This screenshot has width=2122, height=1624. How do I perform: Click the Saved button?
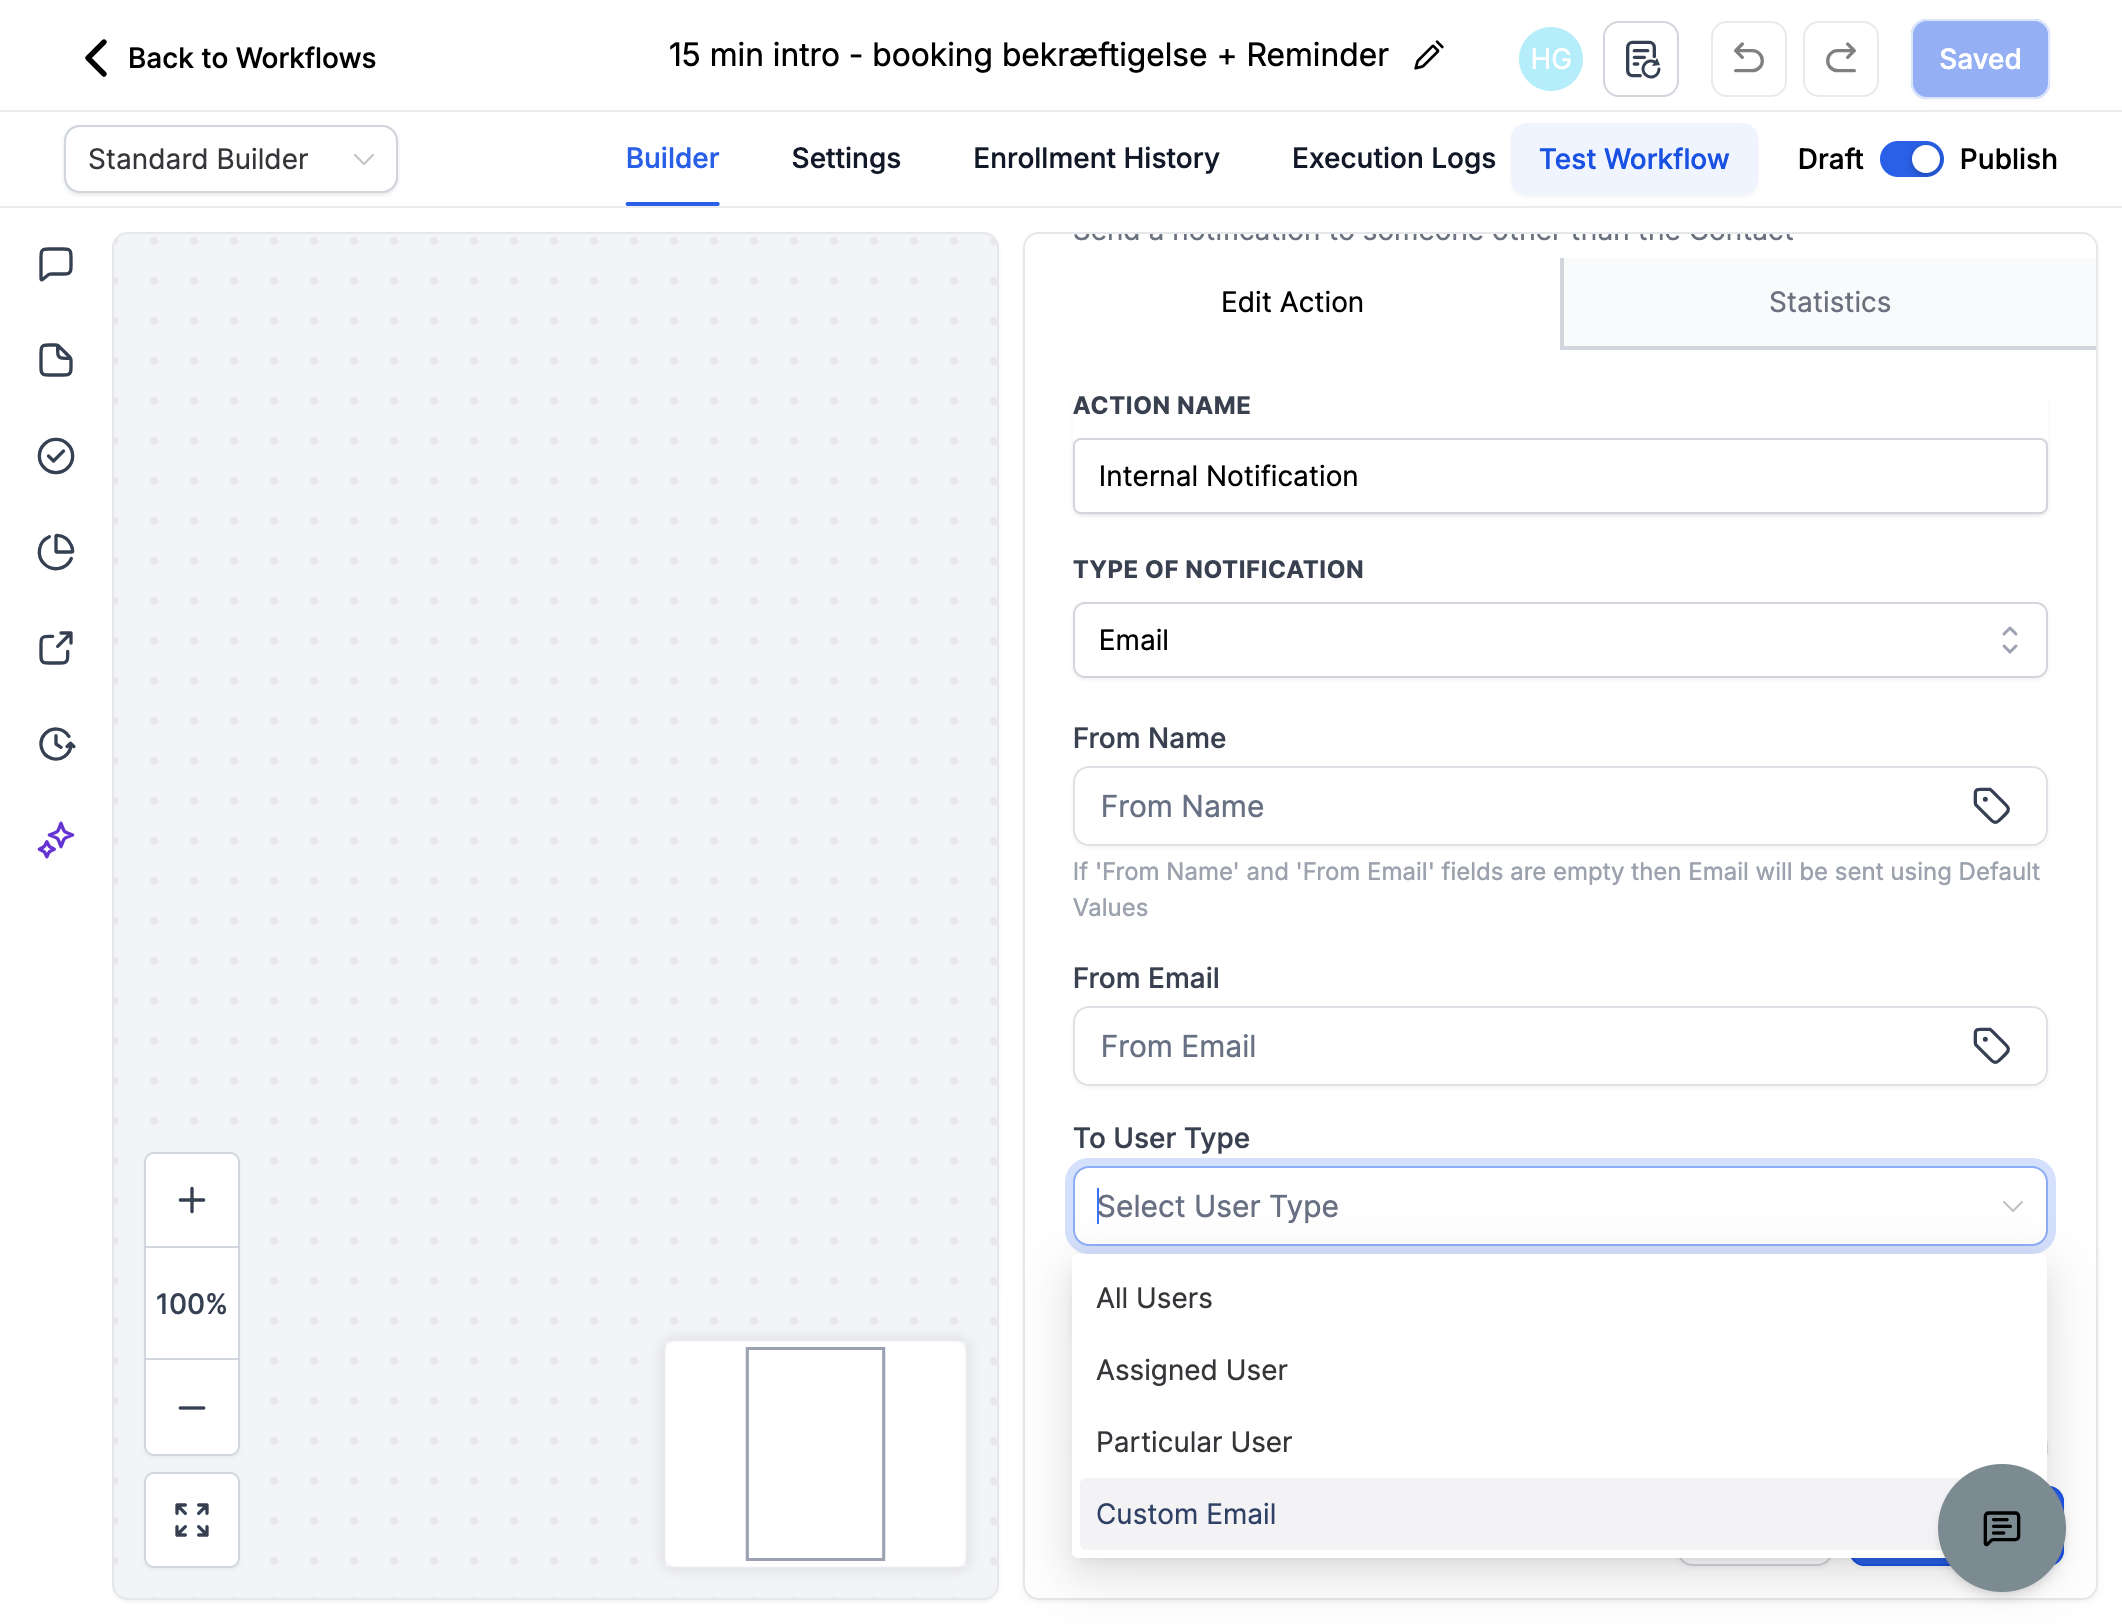1980,59
